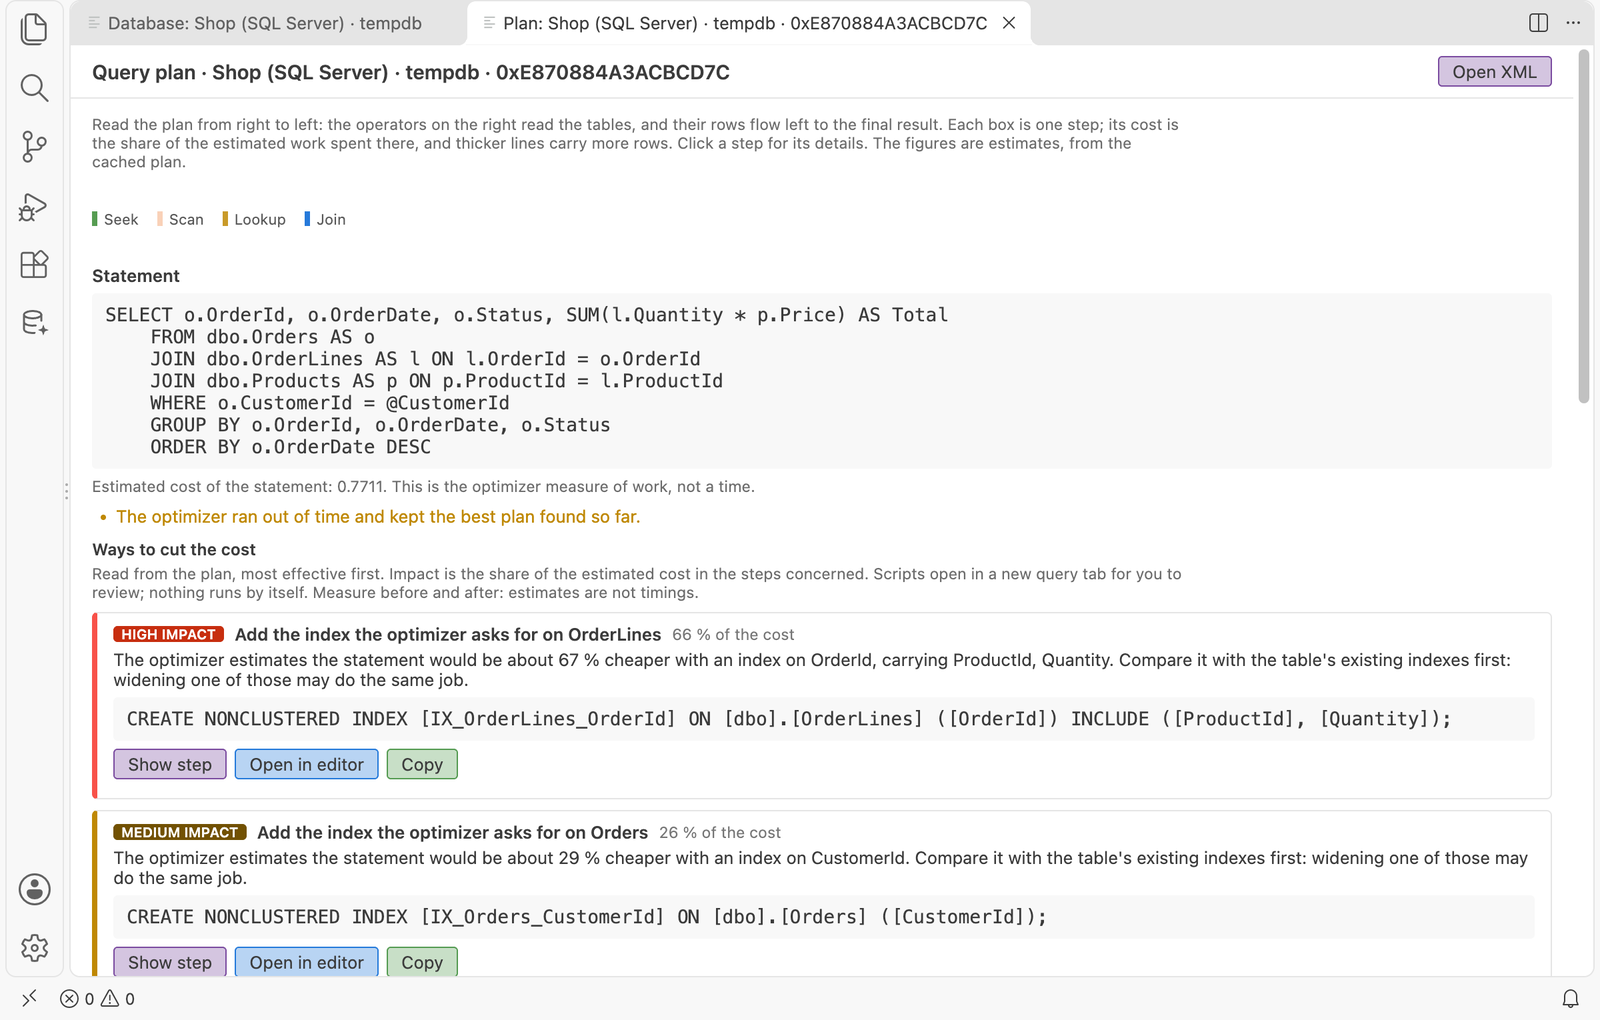Open the Manage settings gear
This screenshot has height=1020, width=1600.
pos(34,947)
